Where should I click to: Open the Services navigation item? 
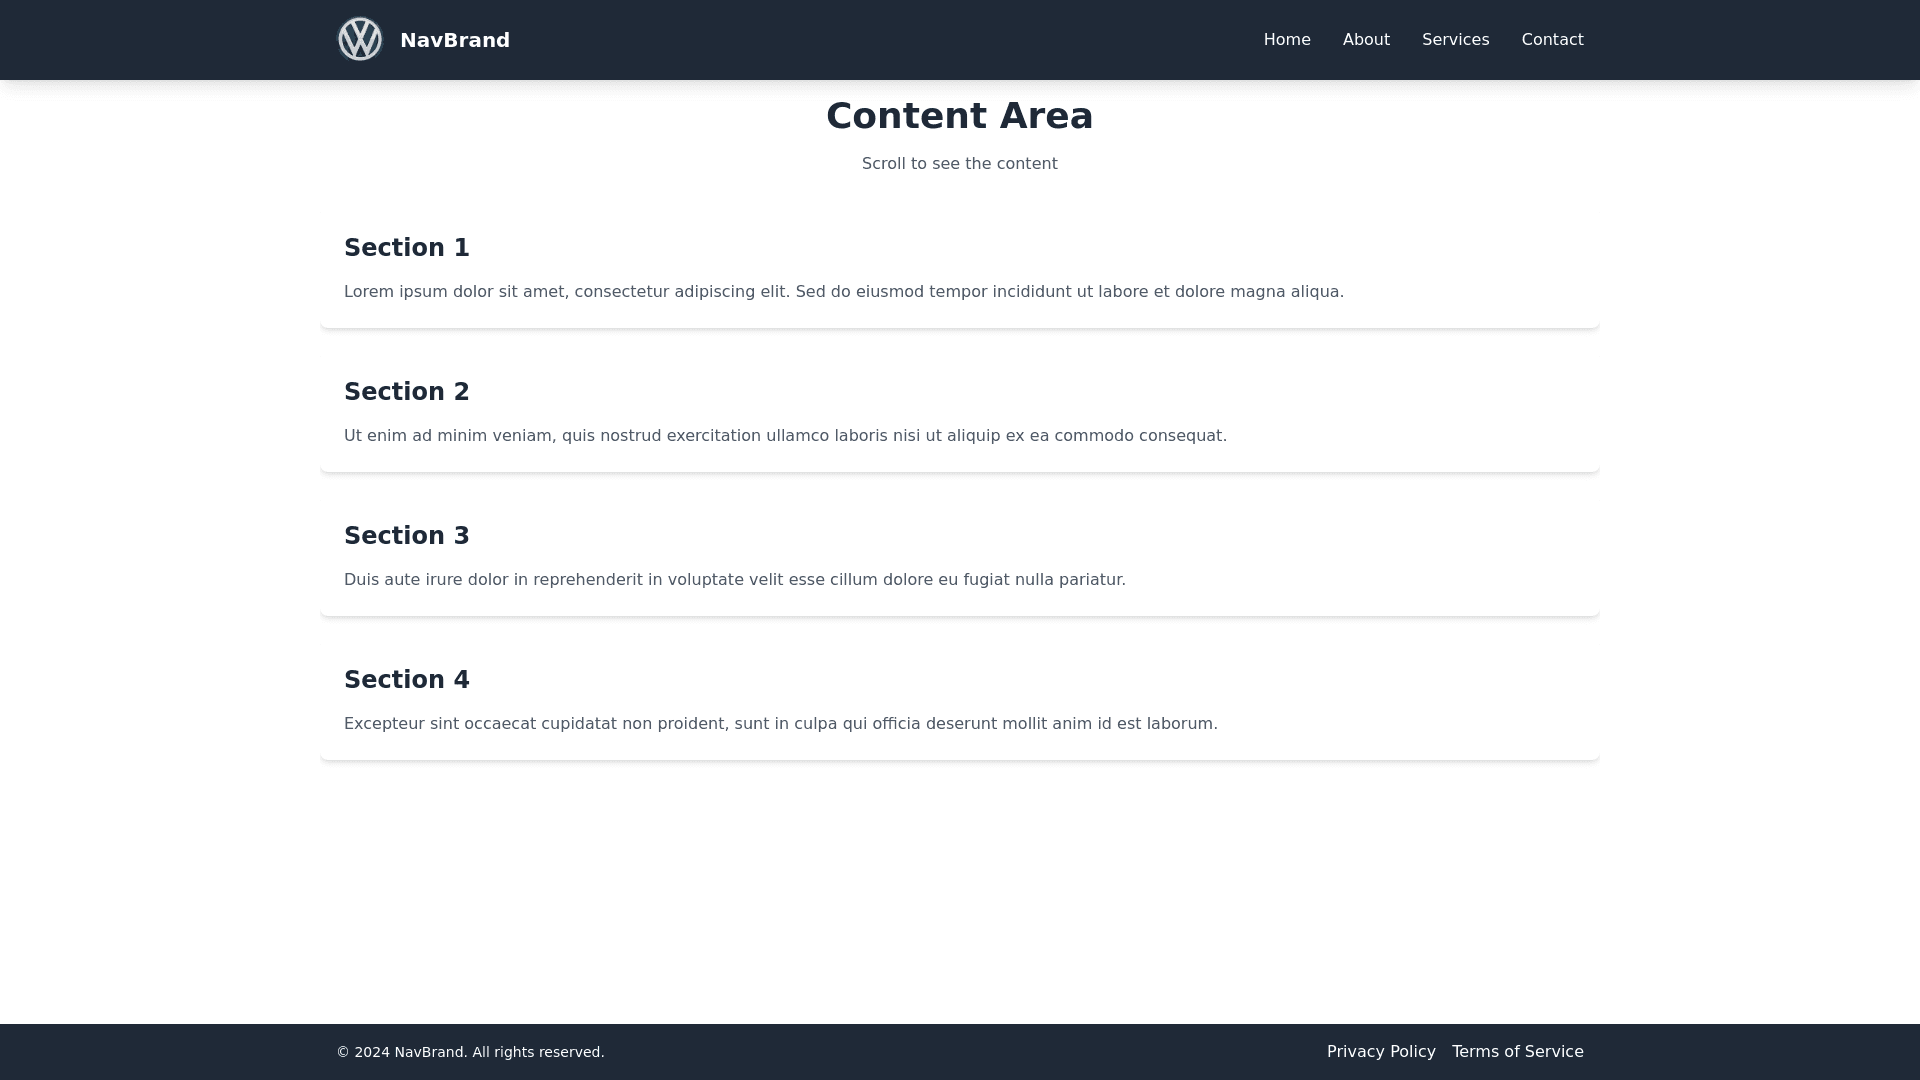[x=1455, y=40]
